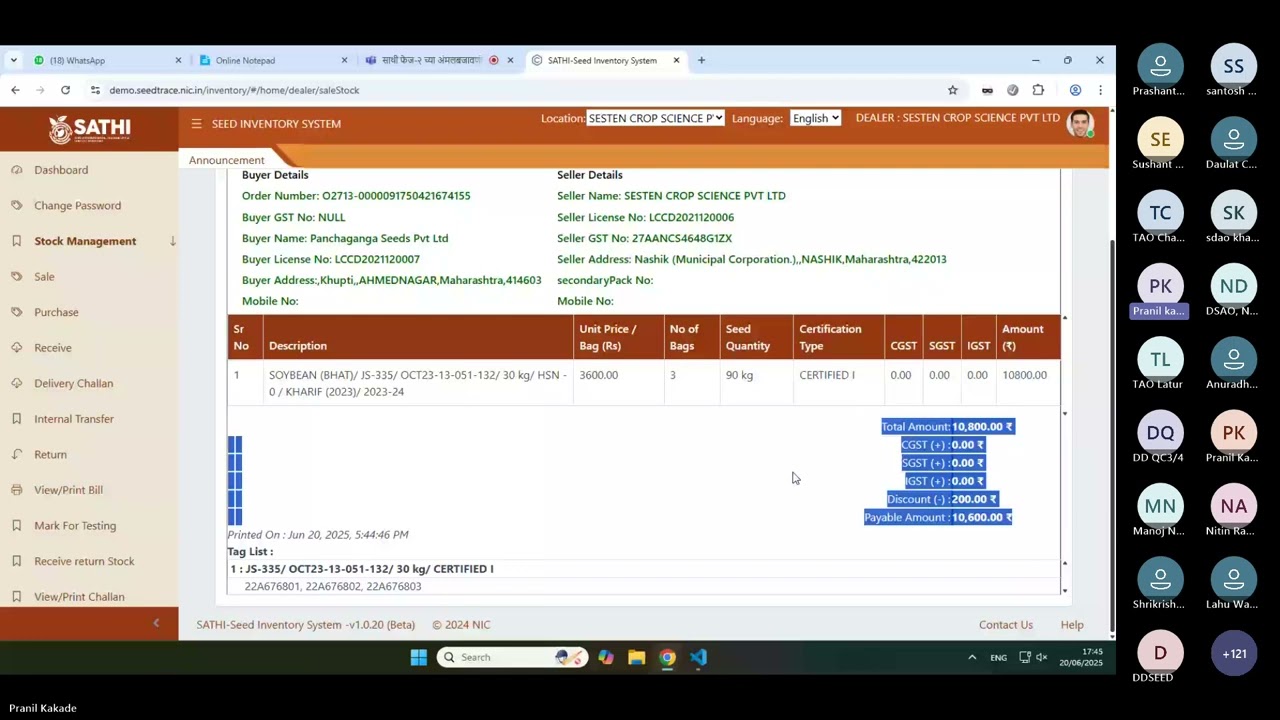Image resolution: width=1280 pixels, height=720 pixels.
Task: Open File Explorer from the taskbar
Action: (637, 657)
